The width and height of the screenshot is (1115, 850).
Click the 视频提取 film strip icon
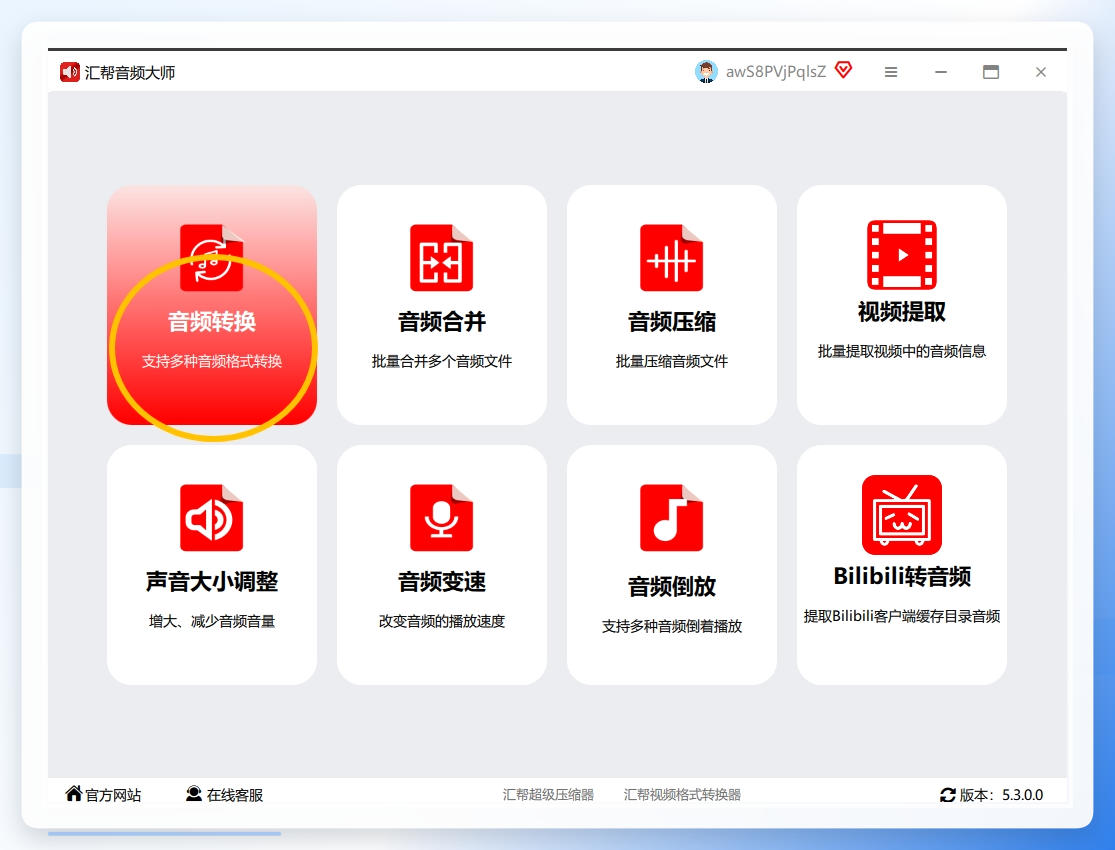[x=902, y=255]
